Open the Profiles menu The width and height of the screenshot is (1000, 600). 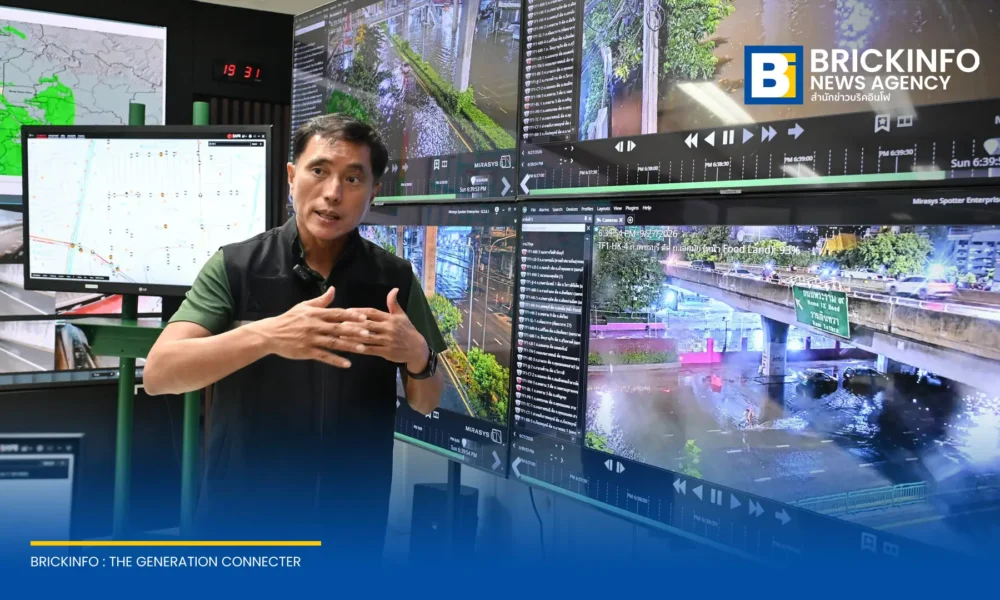[x=587, y=209]
